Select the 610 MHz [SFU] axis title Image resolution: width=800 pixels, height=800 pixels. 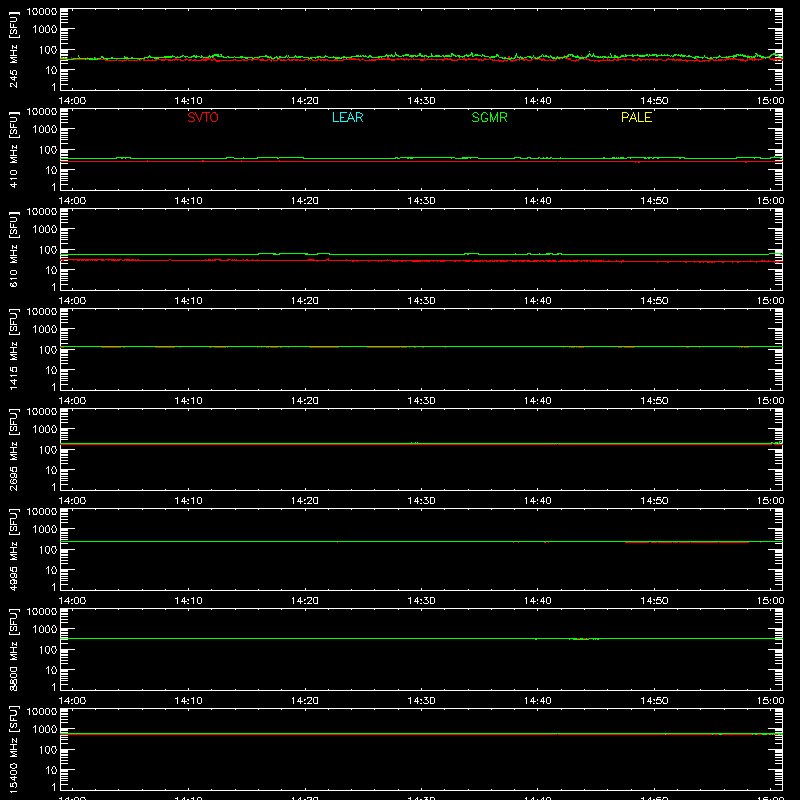14,249
